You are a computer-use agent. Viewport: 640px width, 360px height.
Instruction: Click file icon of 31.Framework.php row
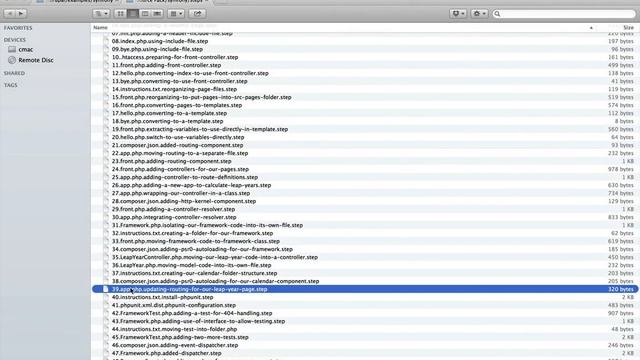[x=106, y=225]
